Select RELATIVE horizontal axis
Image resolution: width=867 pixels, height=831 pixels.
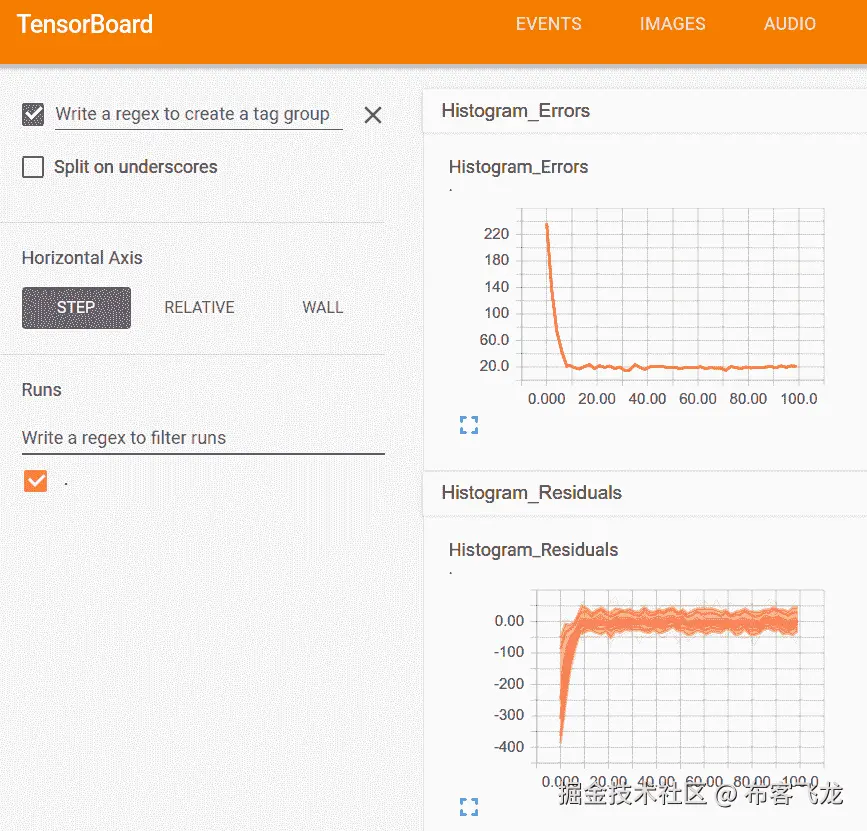pyautogui.click(x=200, y=307)
